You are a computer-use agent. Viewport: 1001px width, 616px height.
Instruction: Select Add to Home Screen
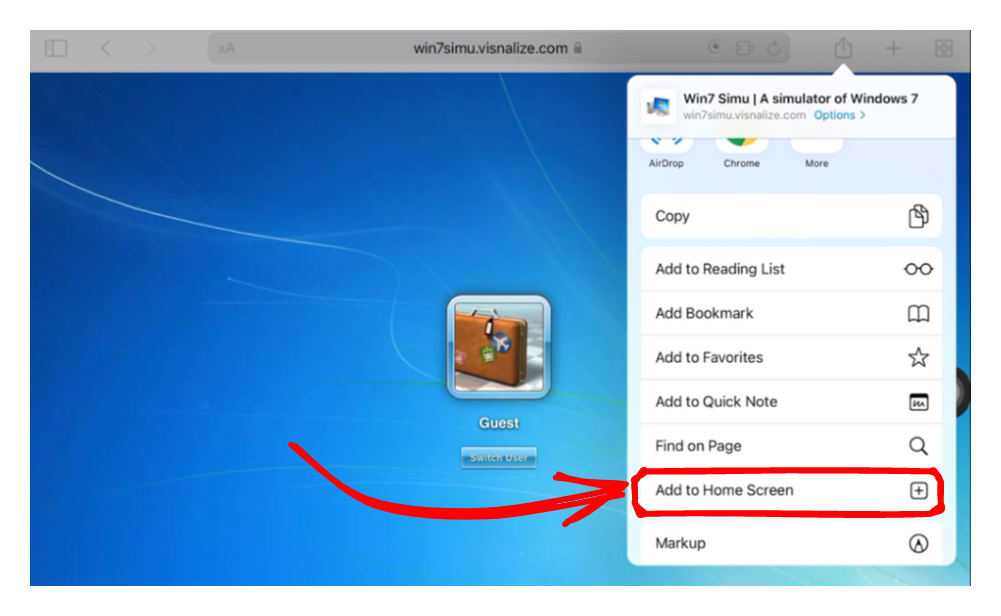click(791, 490)
